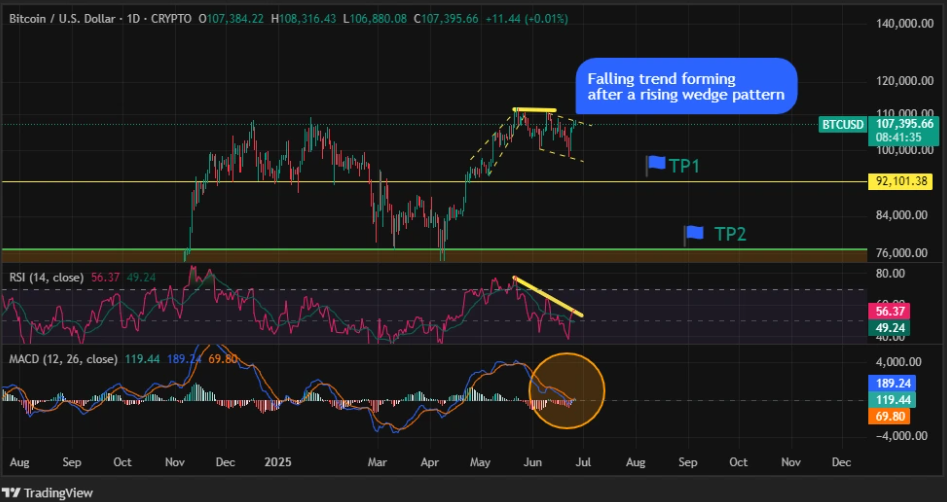
Task: Click the 2025 label on the time axis
Action: (x=278, y=463)
